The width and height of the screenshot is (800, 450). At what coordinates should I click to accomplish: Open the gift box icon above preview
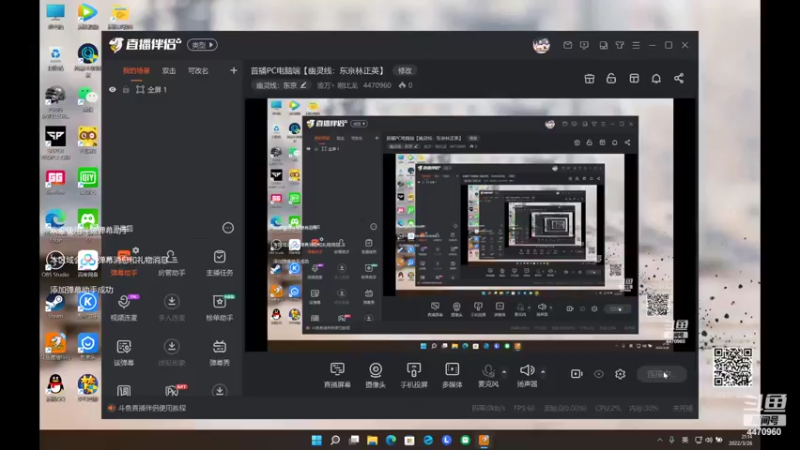point(589,79)
